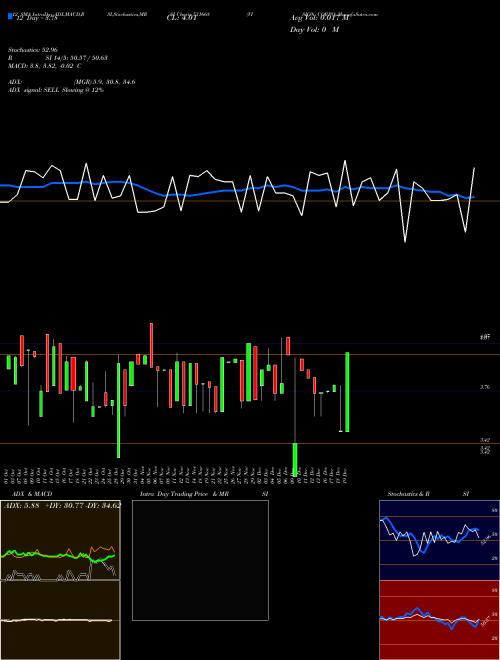500x660 pixels.
Task: Click the MACD values line
Action: 45,66
